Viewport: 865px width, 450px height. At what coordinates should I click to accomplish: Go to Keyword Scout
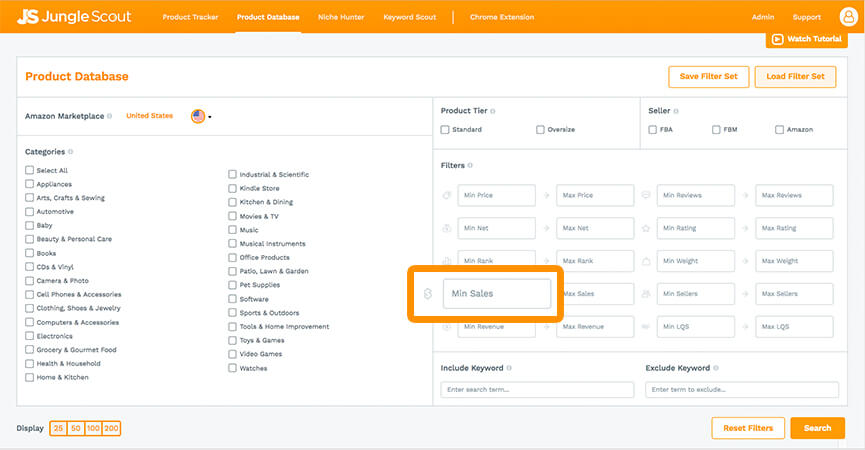(x=410, y=17)
